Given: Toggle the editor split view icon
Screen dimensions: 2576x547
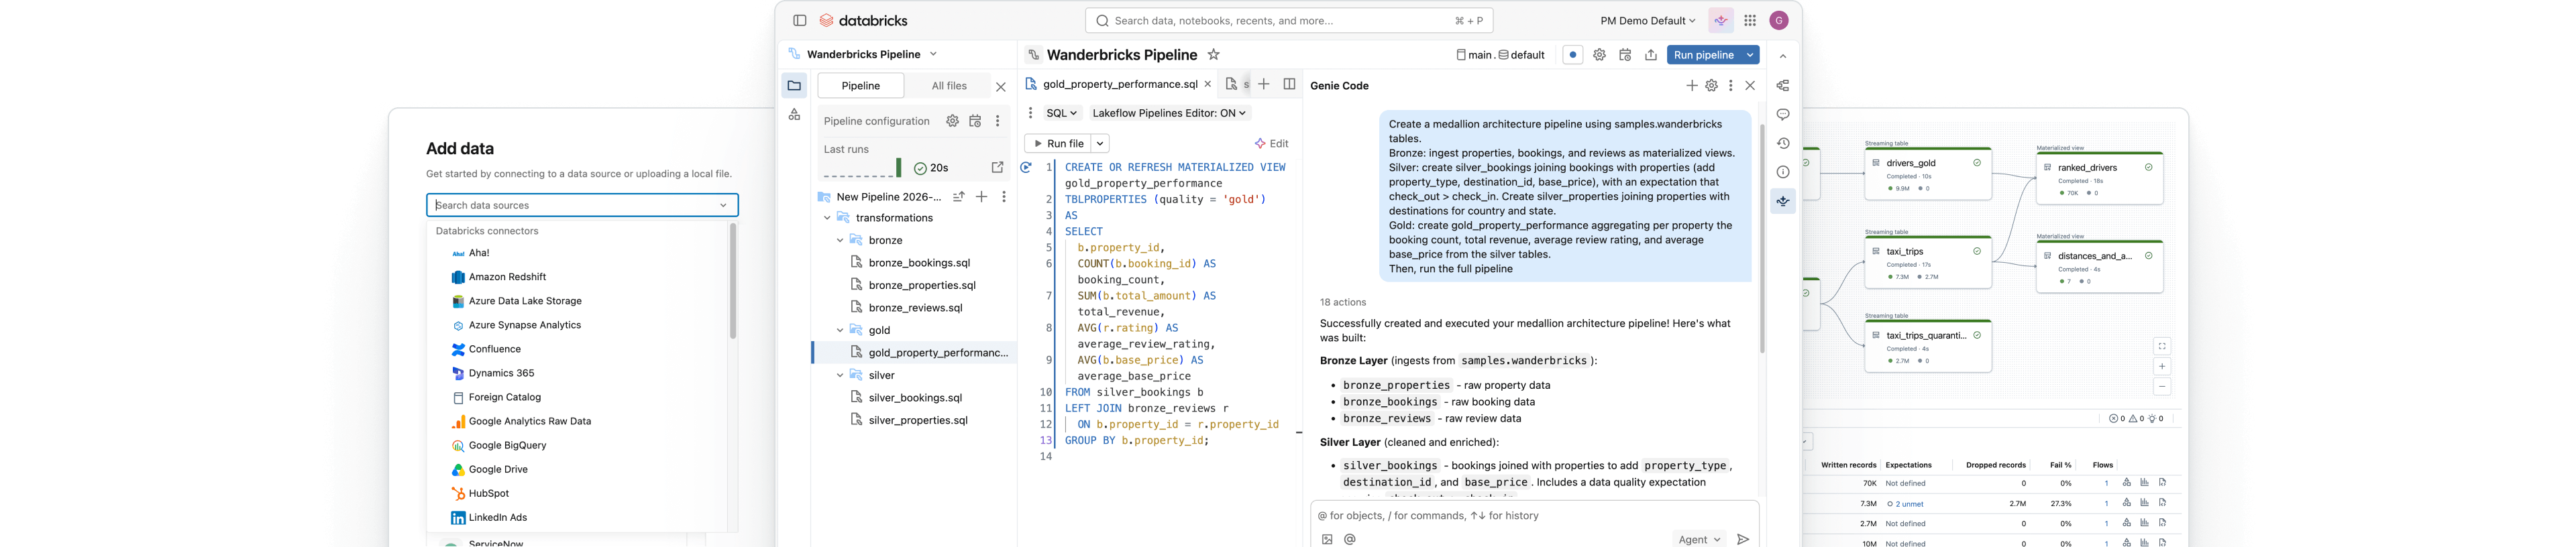Looking at the screenshot, I should click(1289, 84).
